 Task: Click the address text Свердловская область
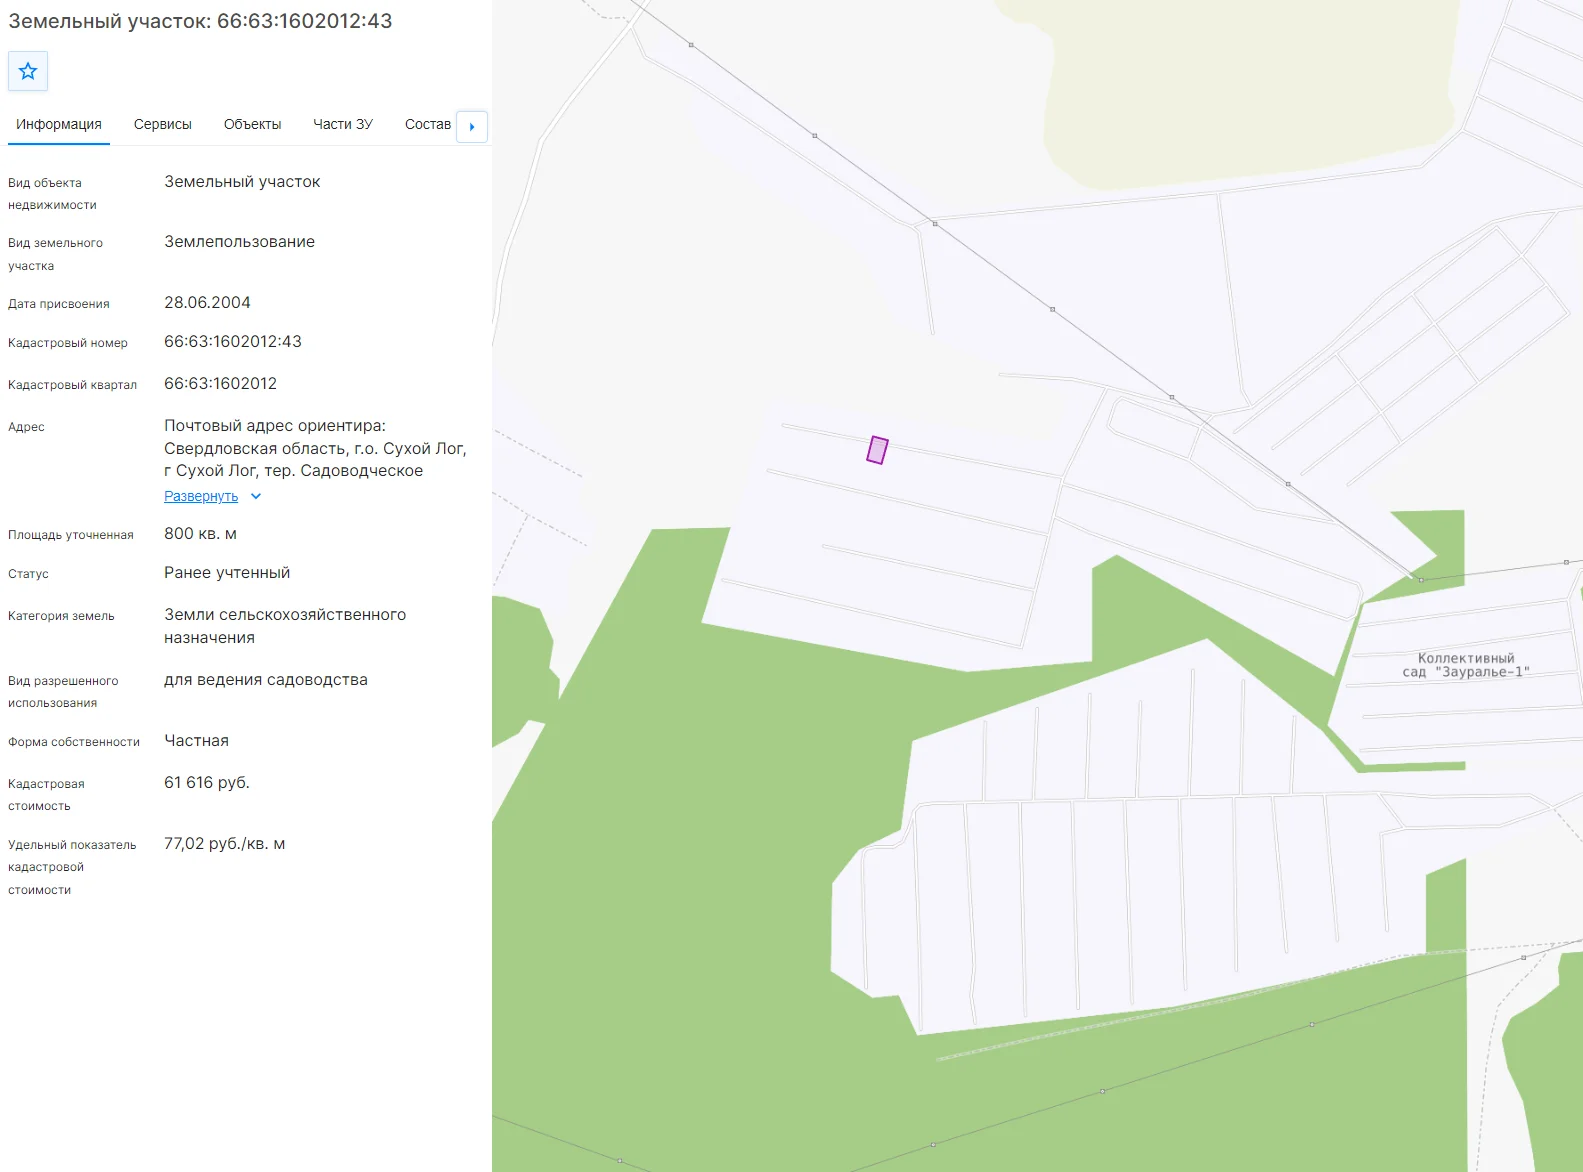coord(257,449)
